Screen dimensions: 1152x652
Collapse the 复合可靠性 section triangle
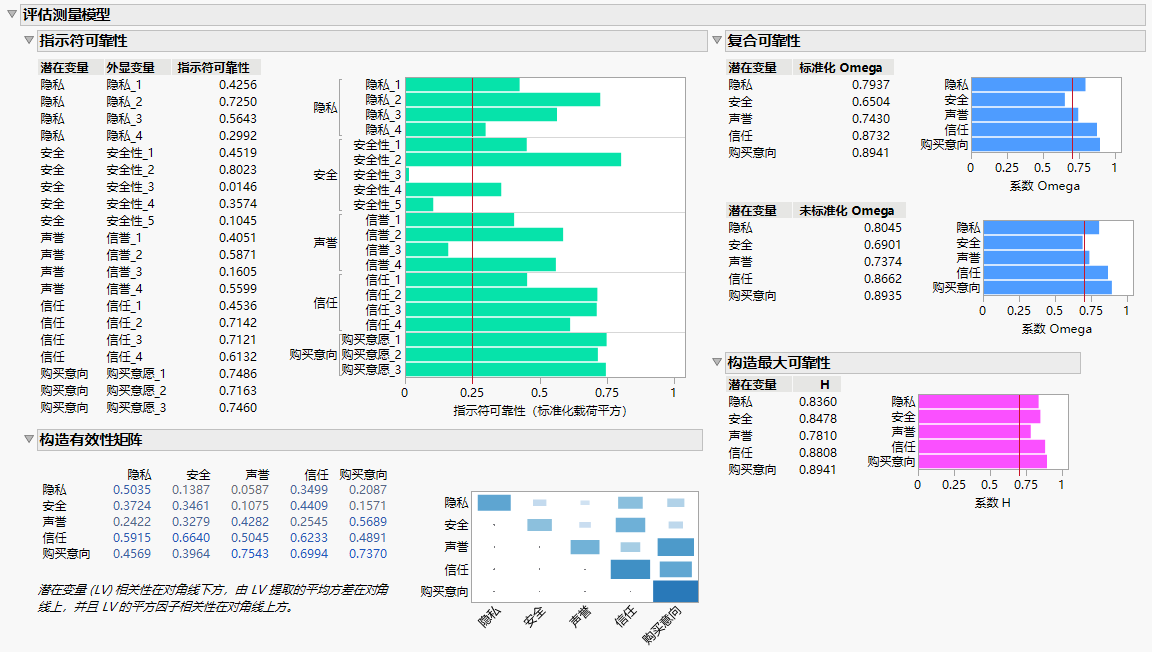coord(717,40)
